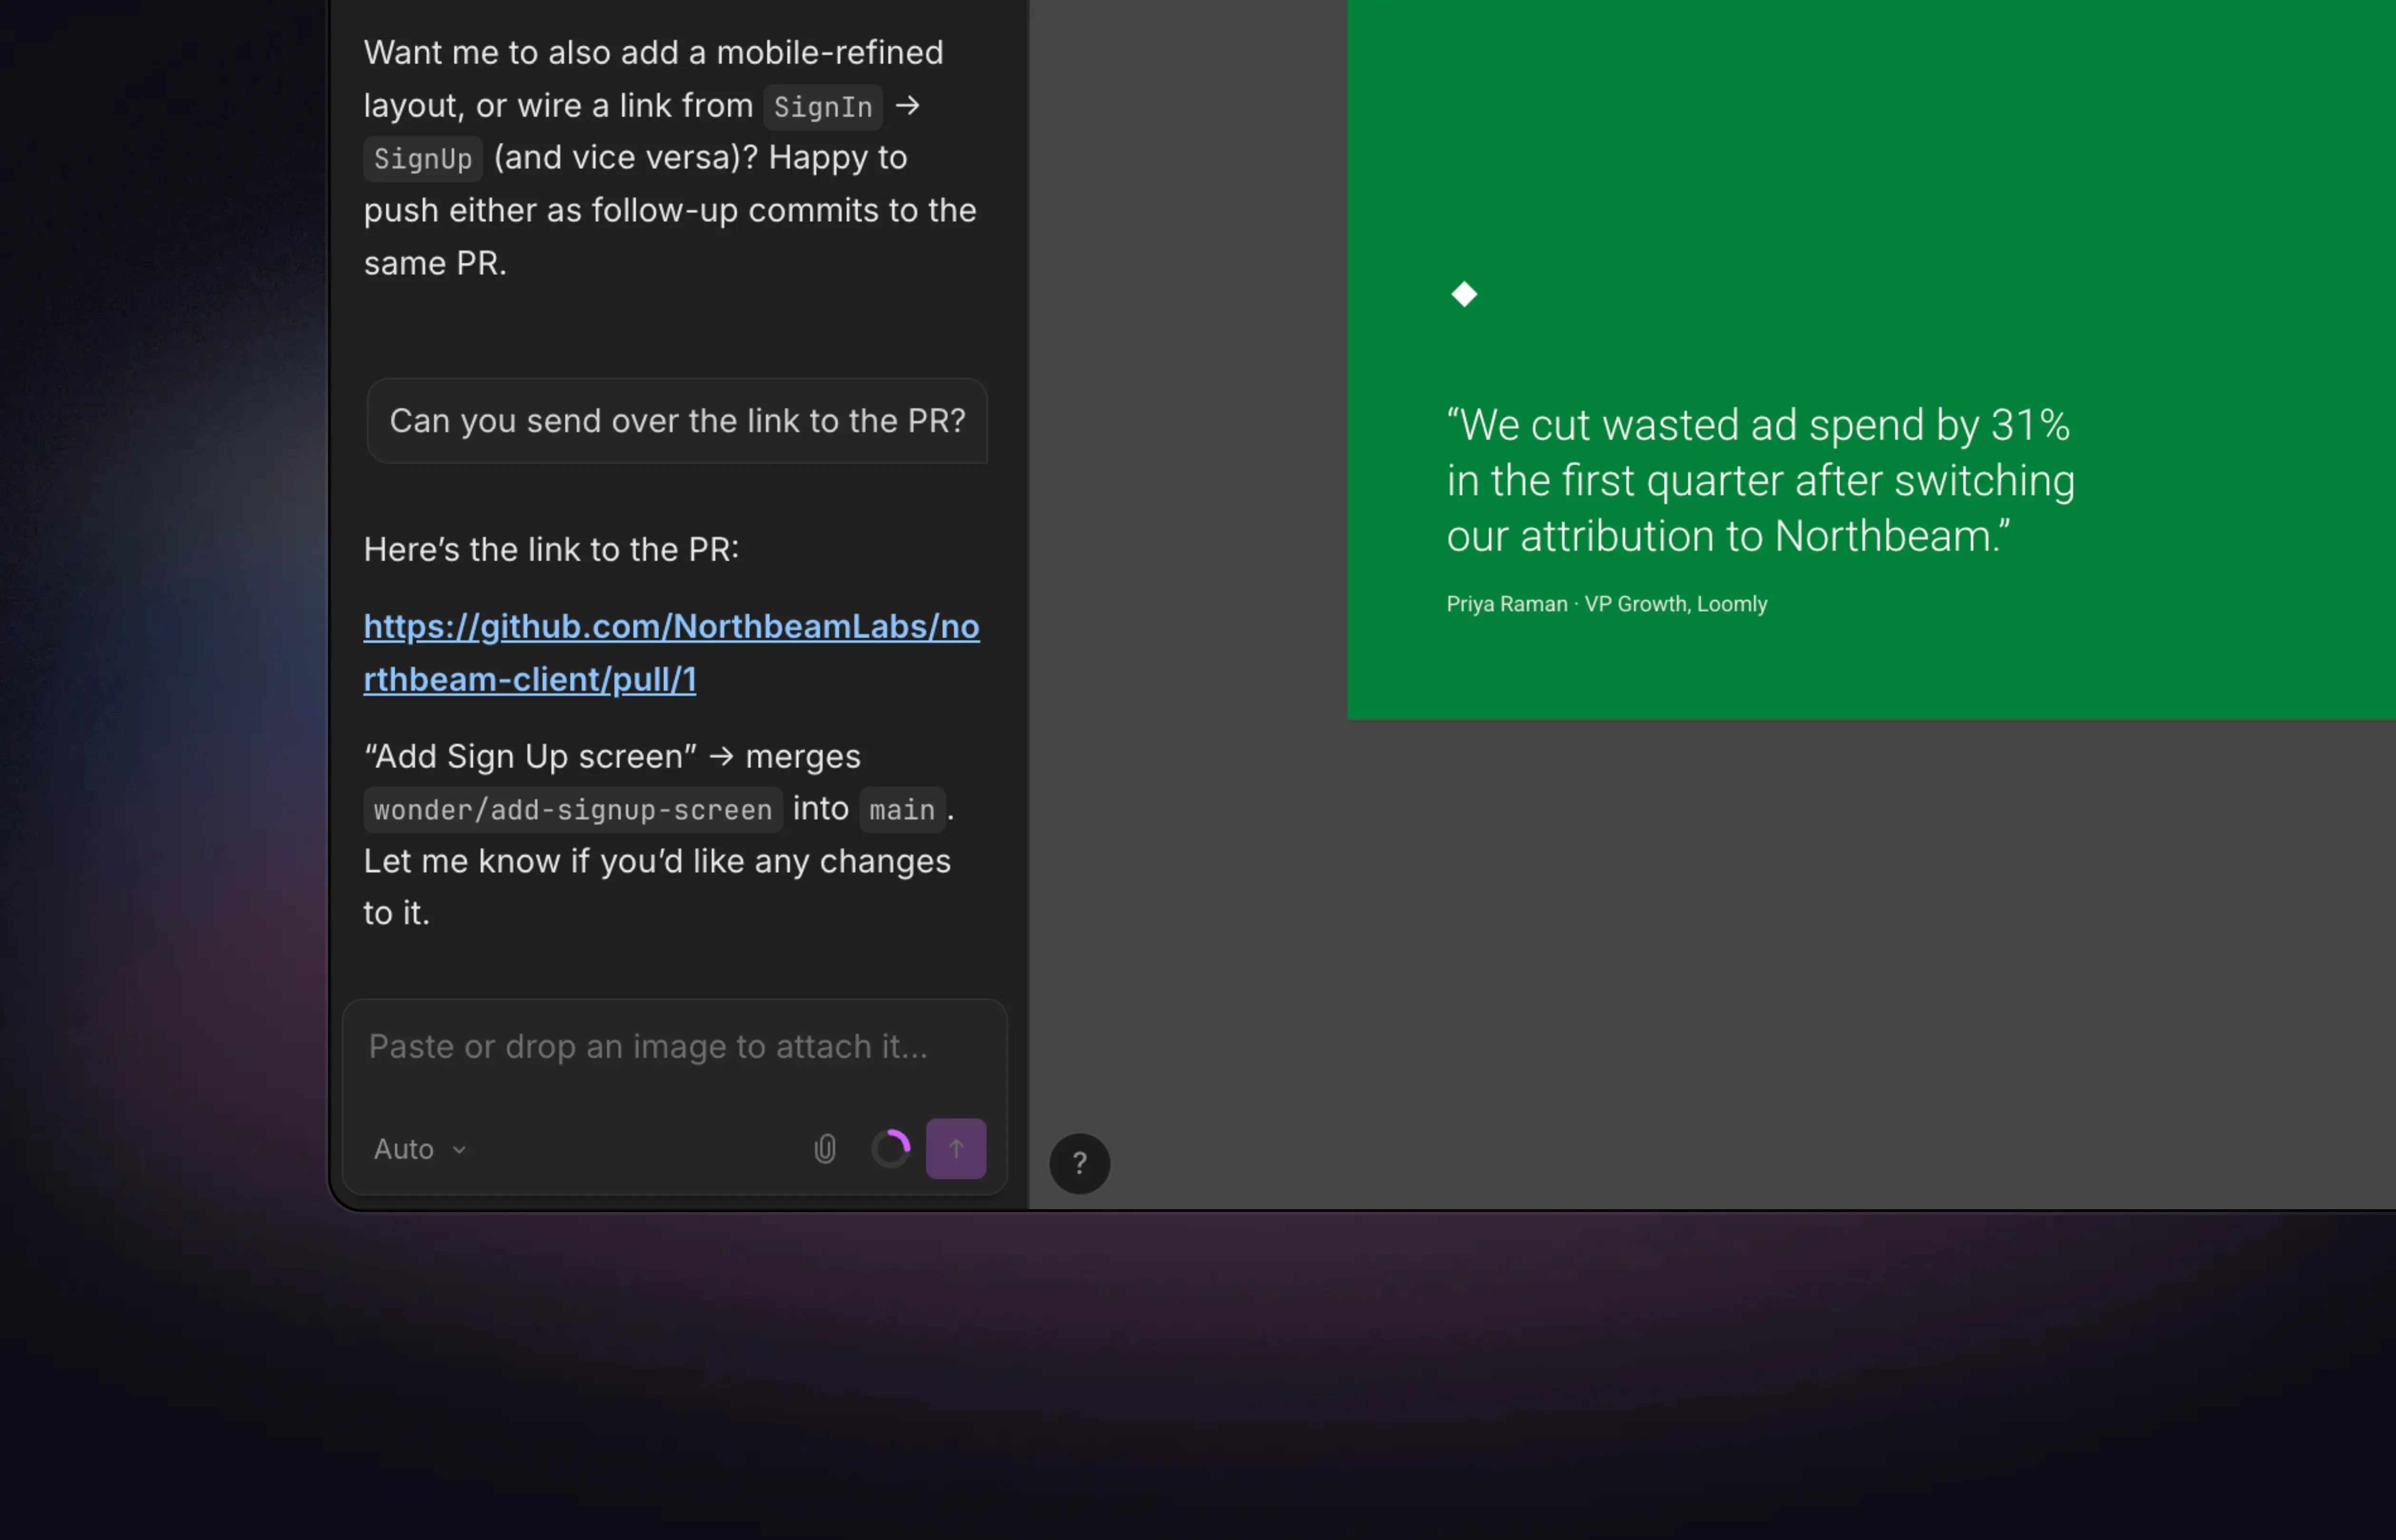Screen dimensions: 2396x1540
Task: Click 'Here's the link to the PR:' text
Action: pos(551,550)
